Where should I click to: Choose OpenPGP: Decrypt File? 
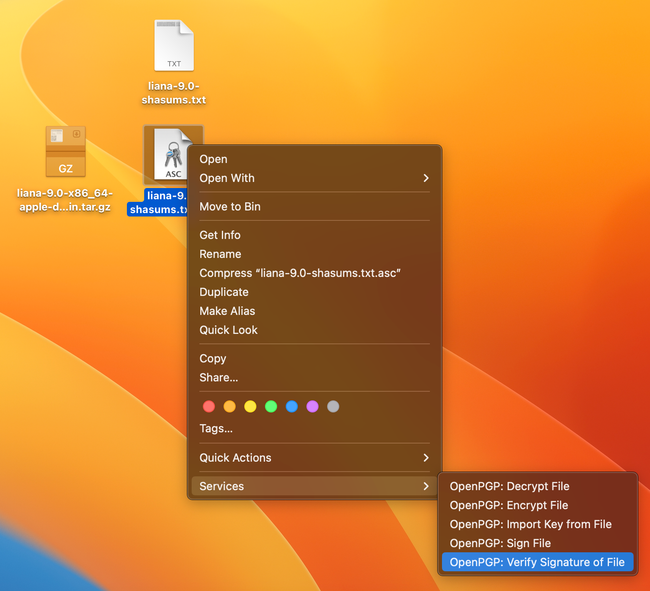[x=509, y=486]
